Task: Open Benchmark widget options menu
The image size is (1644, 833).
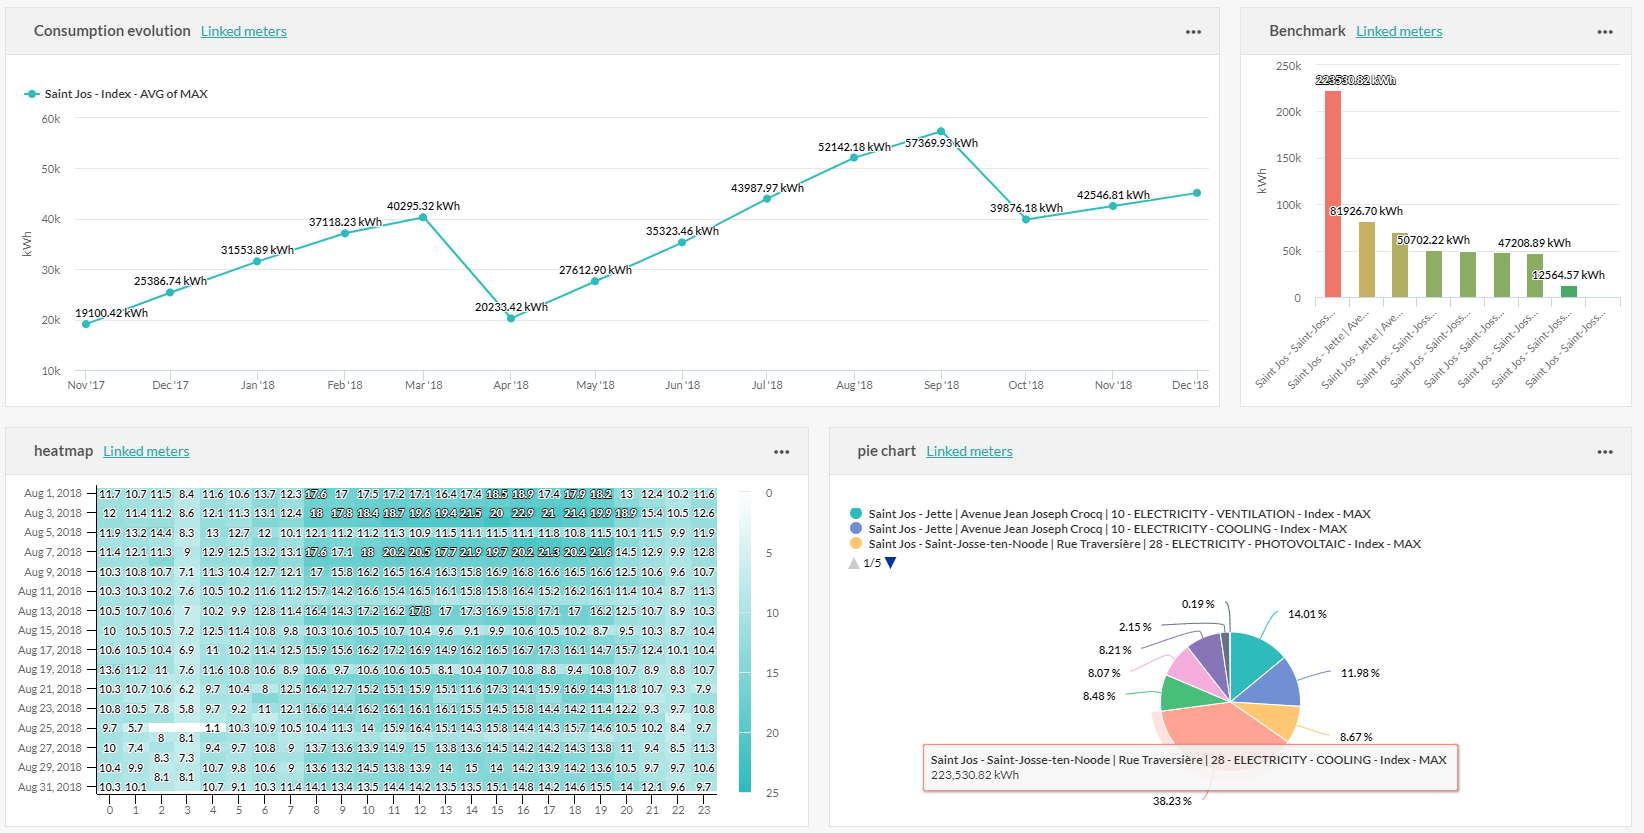Action: coord(1605,32)
